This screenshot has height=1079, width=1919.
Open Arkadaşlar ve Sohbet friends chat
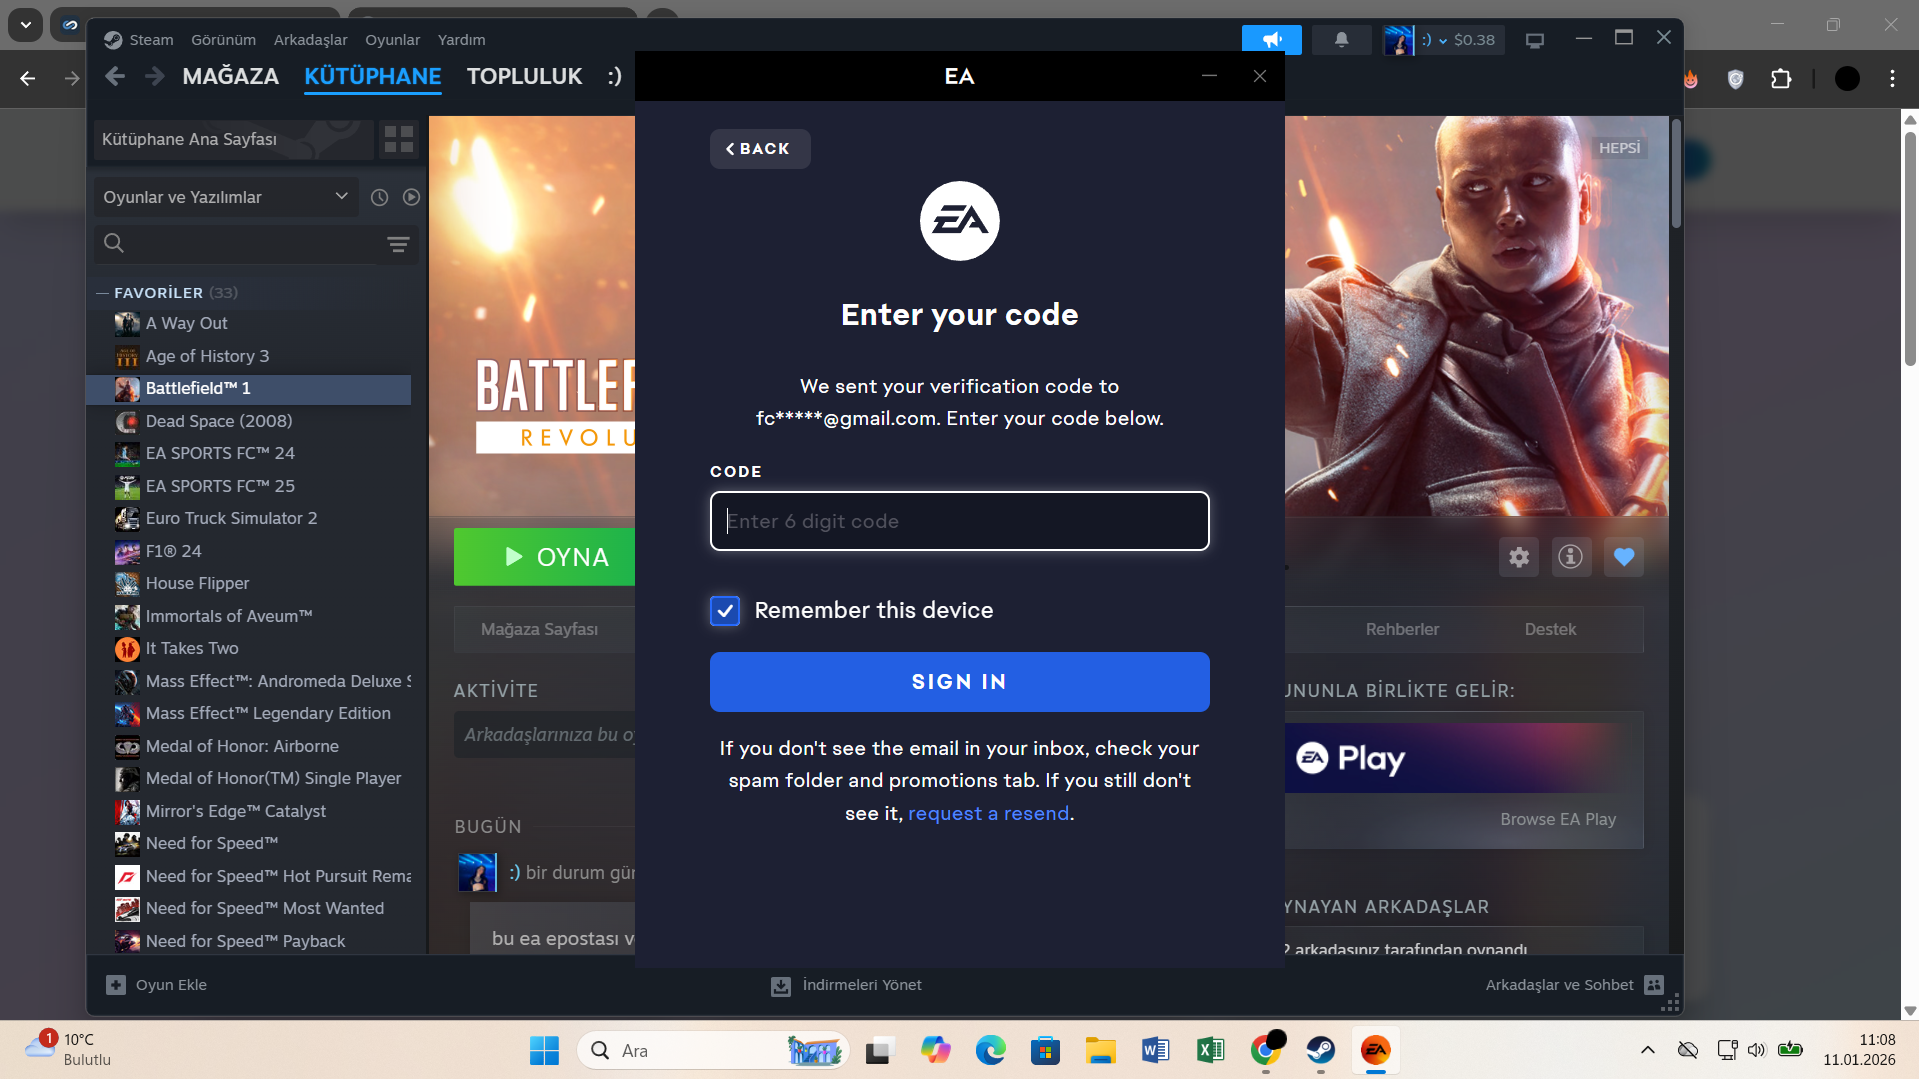click(1574, 985)
